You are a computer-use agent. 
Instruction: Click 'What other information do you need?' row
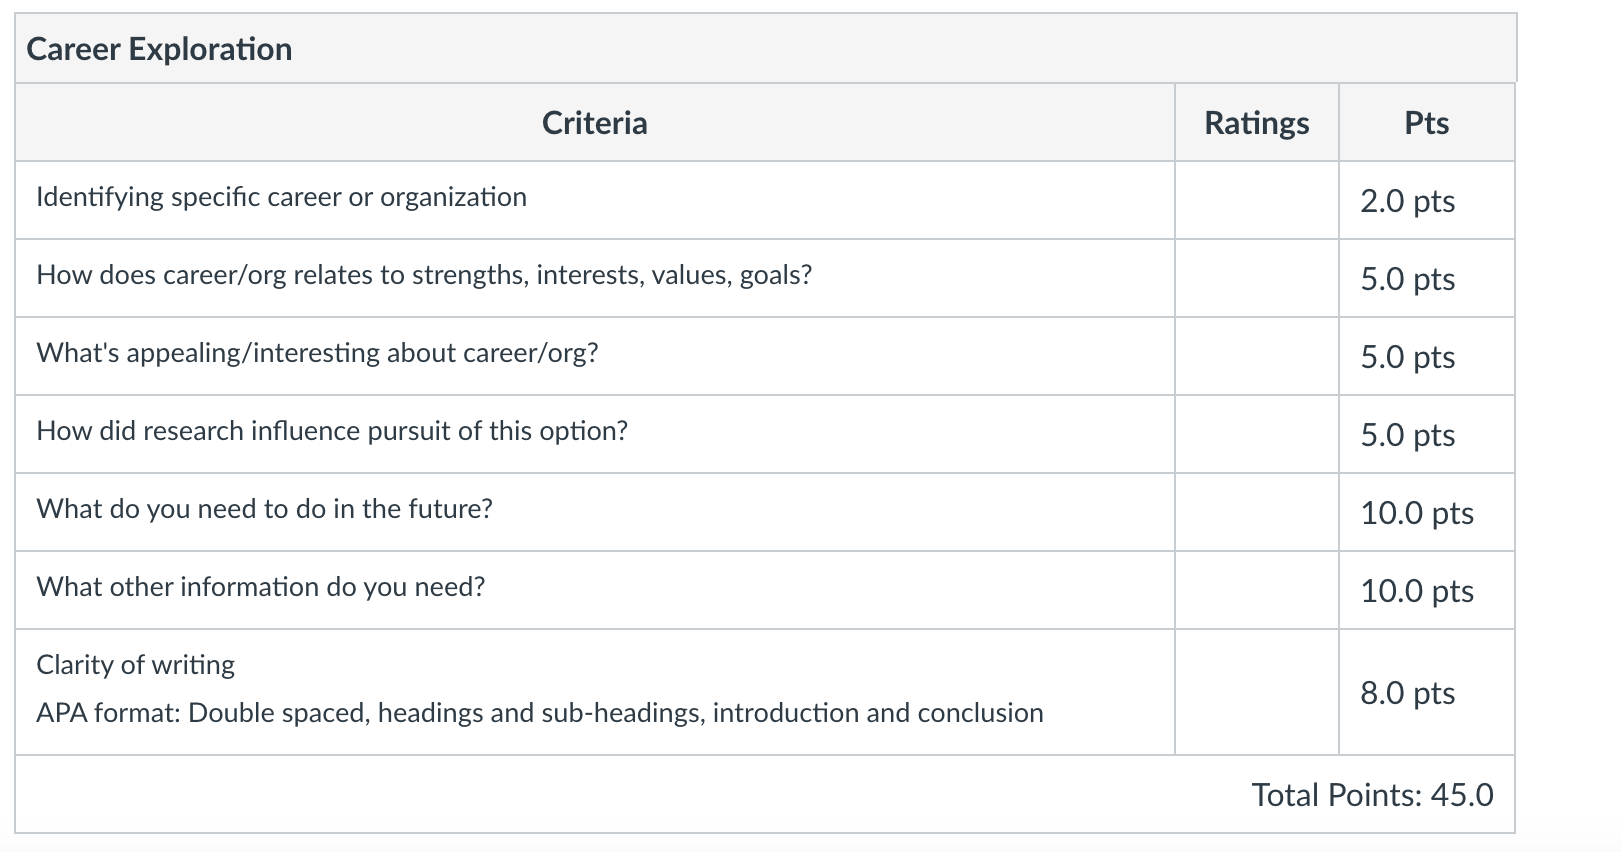tap(260, 587)
